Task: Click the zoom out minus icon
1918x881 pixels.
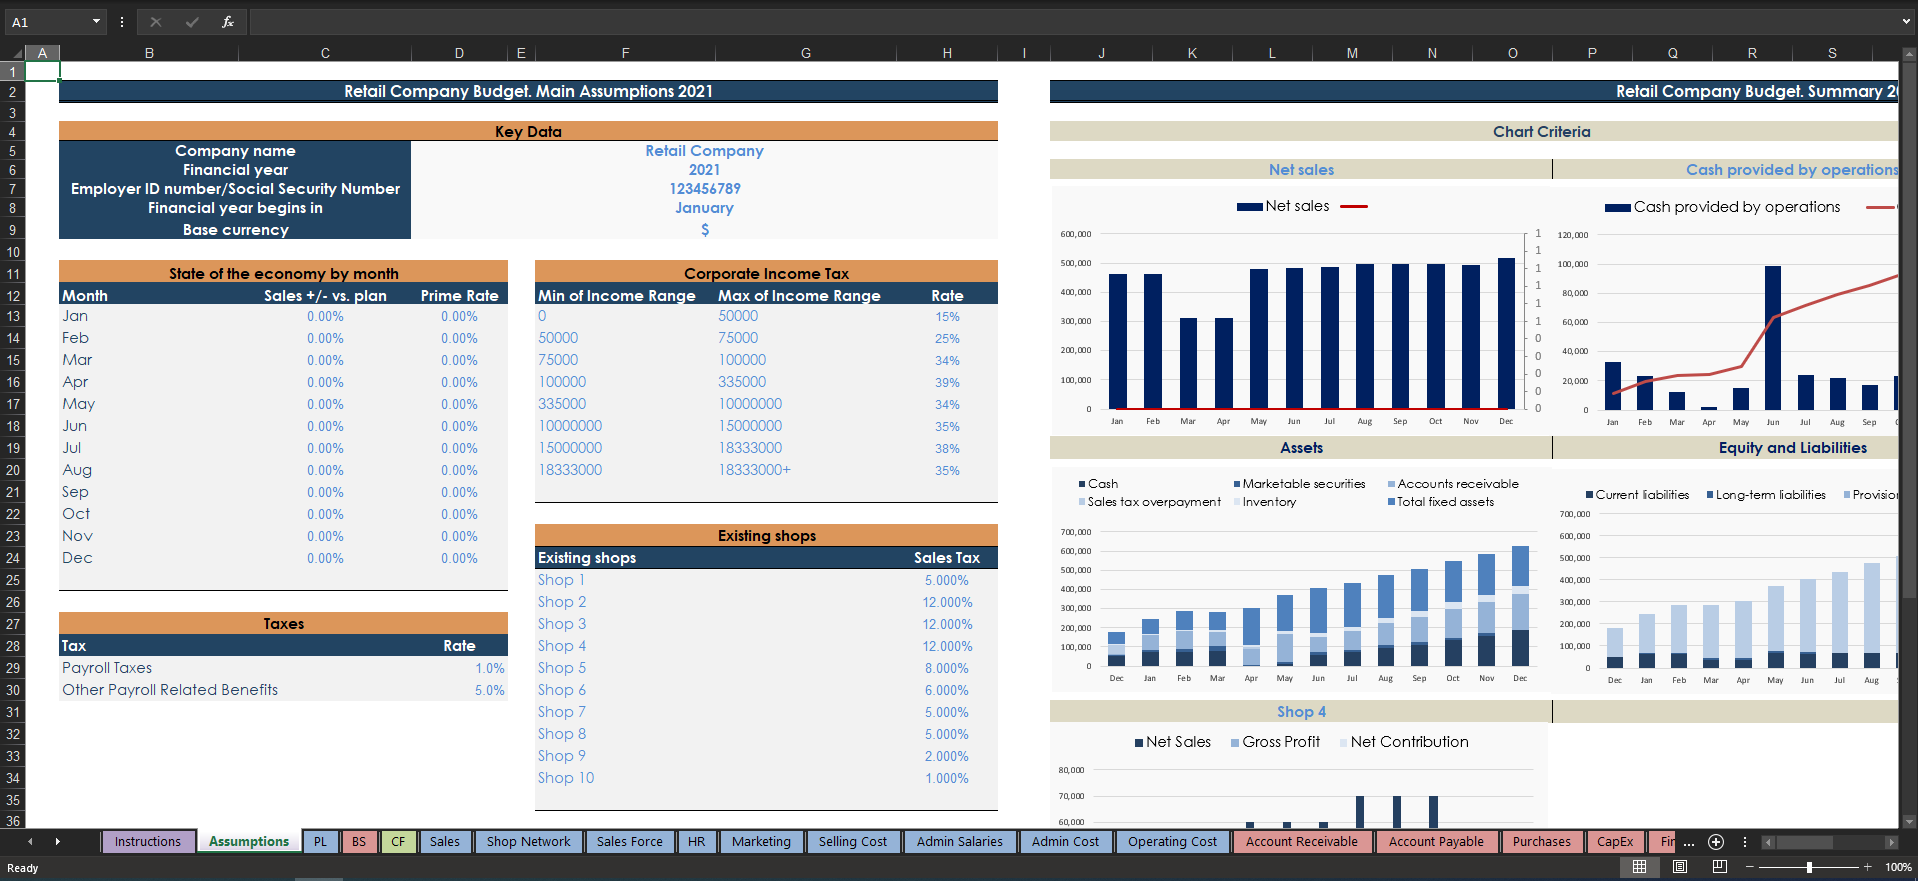Action: pyautogui.click(x=1751, y=867)
